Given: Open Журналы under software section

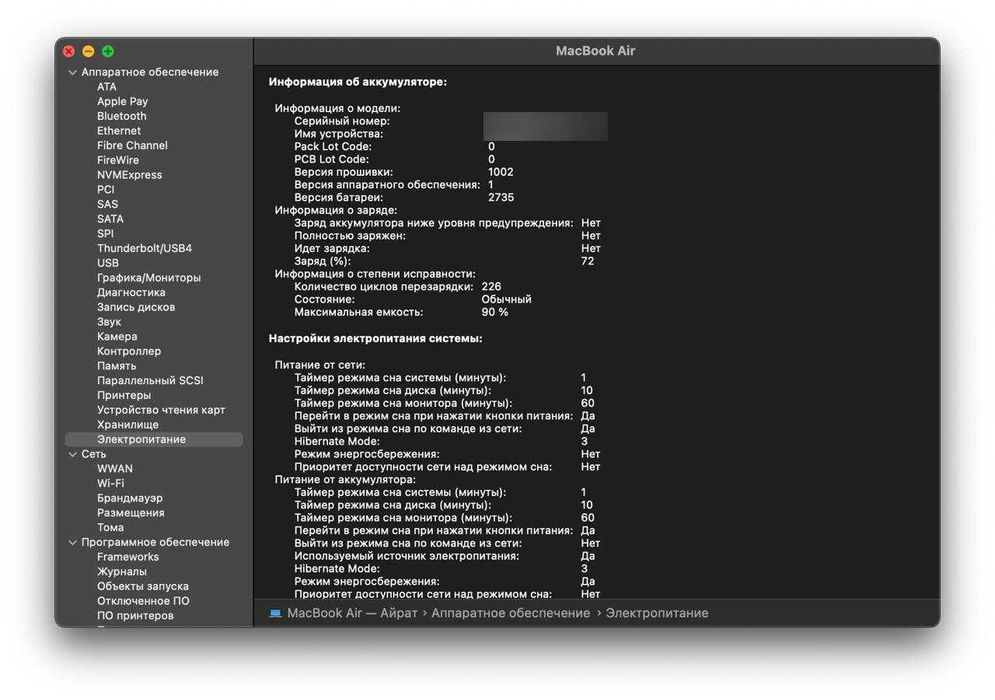Looking at the screenshot, I should [x=121, y=571].
